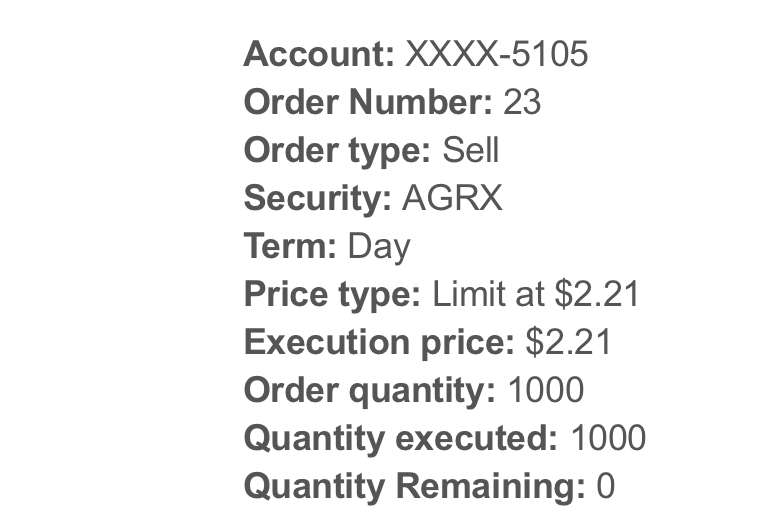Select the quantity executed value 1000

coord(608,438)
